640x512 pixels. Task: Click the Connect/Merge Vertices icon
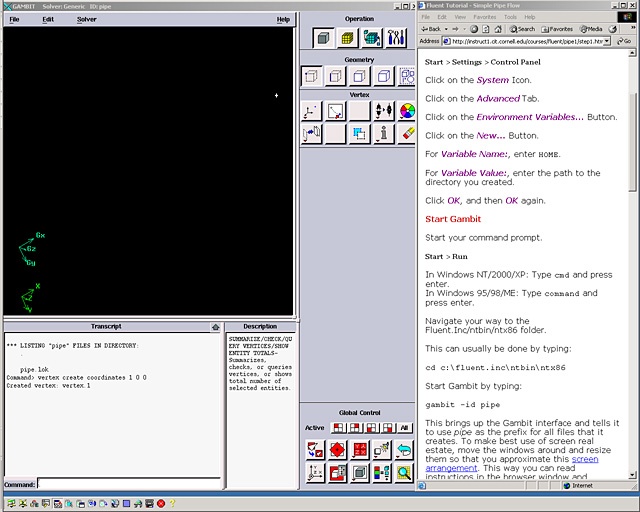pyautogui.click(x=384, y=111)
